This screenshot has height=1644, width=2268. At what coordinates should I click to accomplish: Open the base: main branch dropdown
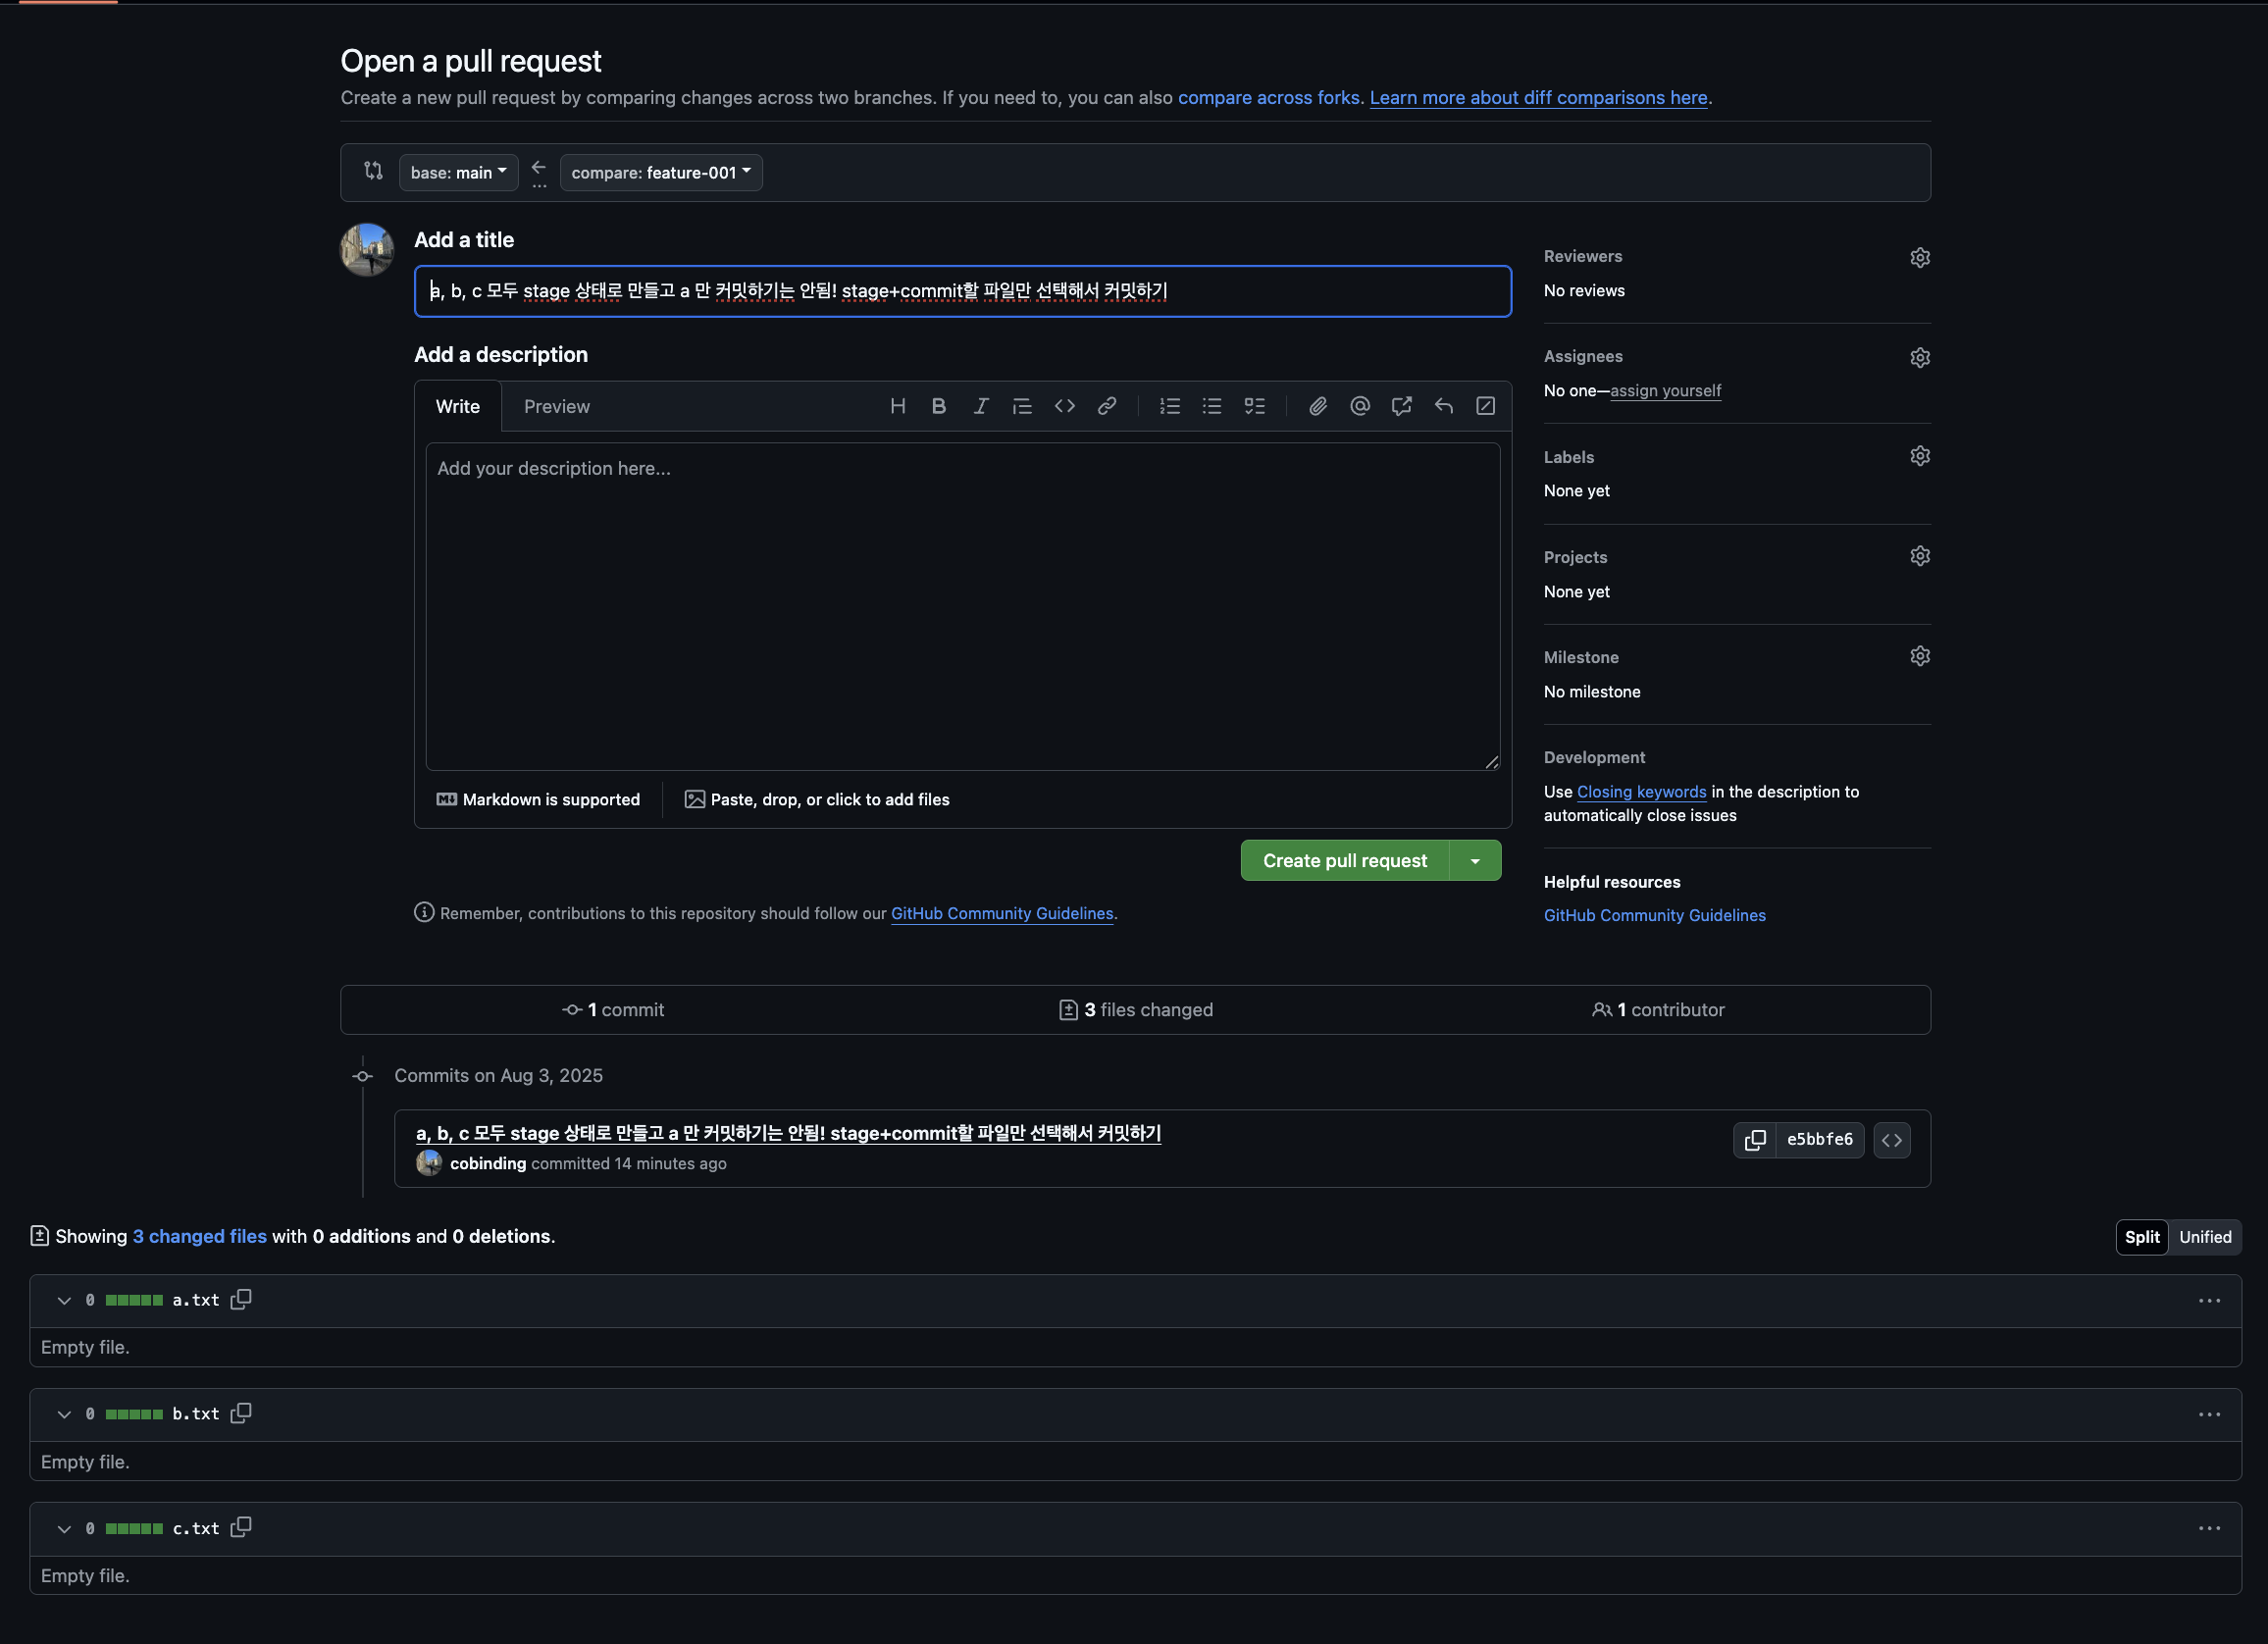coord(458,173)
